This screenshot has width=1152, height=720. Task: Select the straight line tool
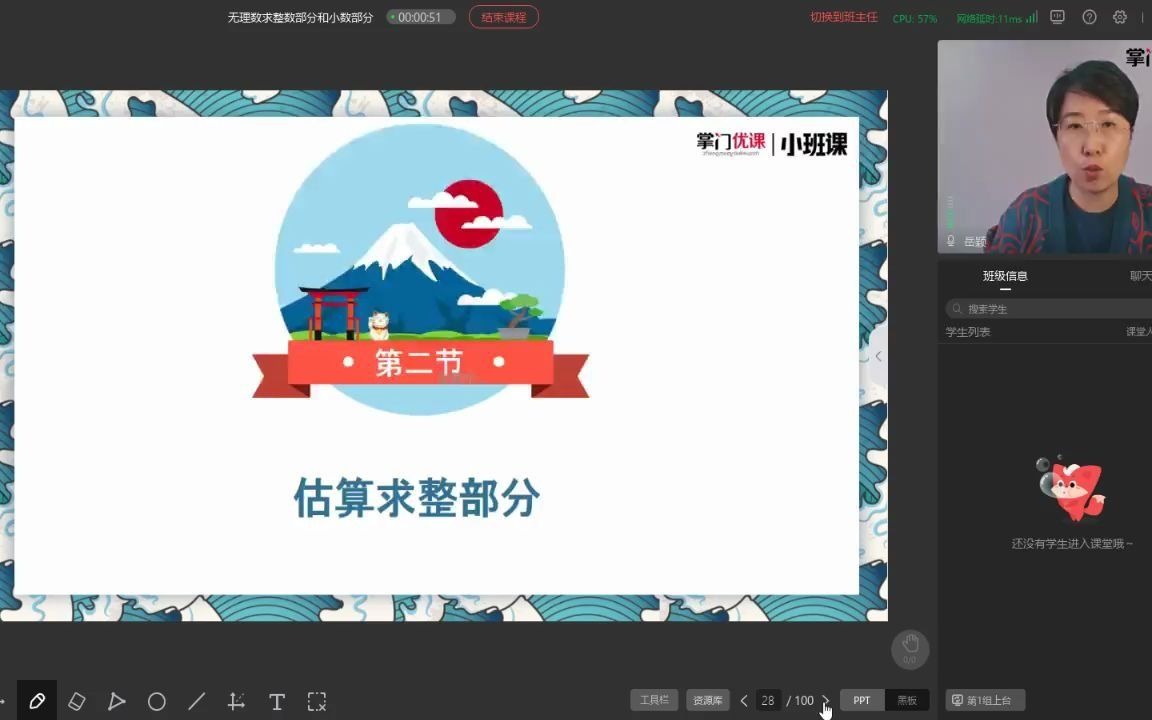[197, 701]
